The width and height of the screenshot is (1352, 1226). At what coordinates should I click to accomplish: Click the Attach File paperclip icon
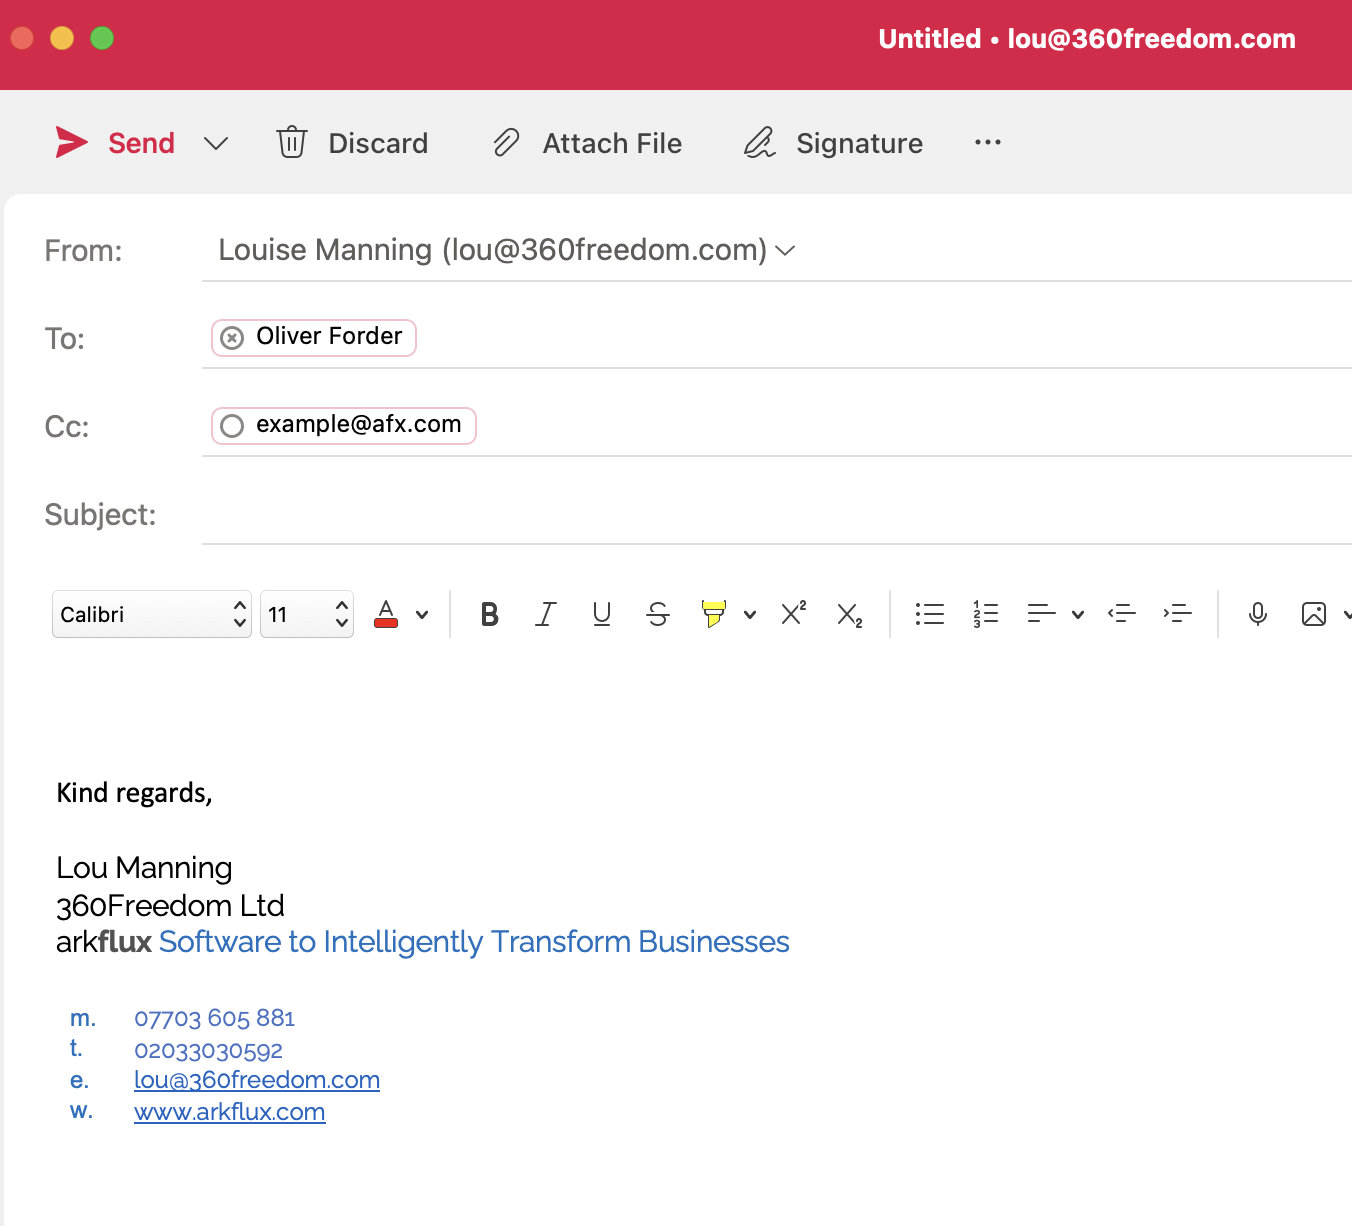point(507,143)
